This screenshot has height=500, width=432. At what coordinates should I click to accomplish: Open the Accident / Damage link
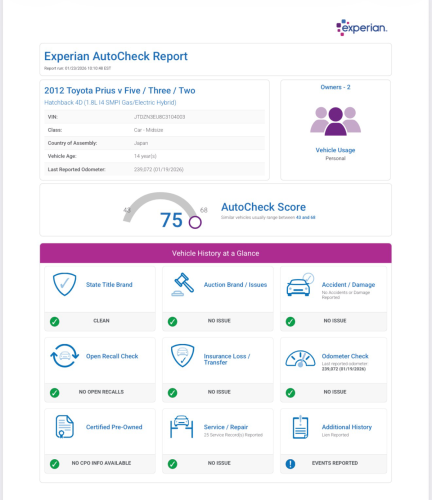pos(348,285)
